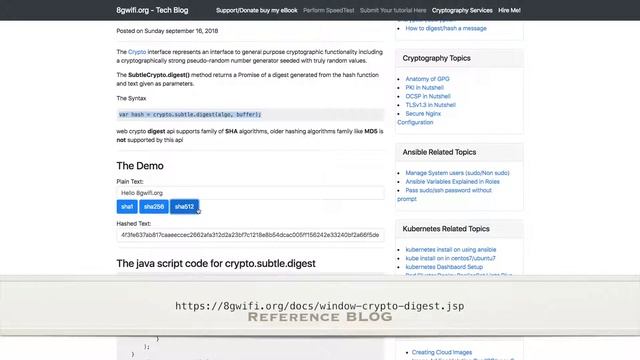Open kubernetes install on using ansible link

coord(451,249)
